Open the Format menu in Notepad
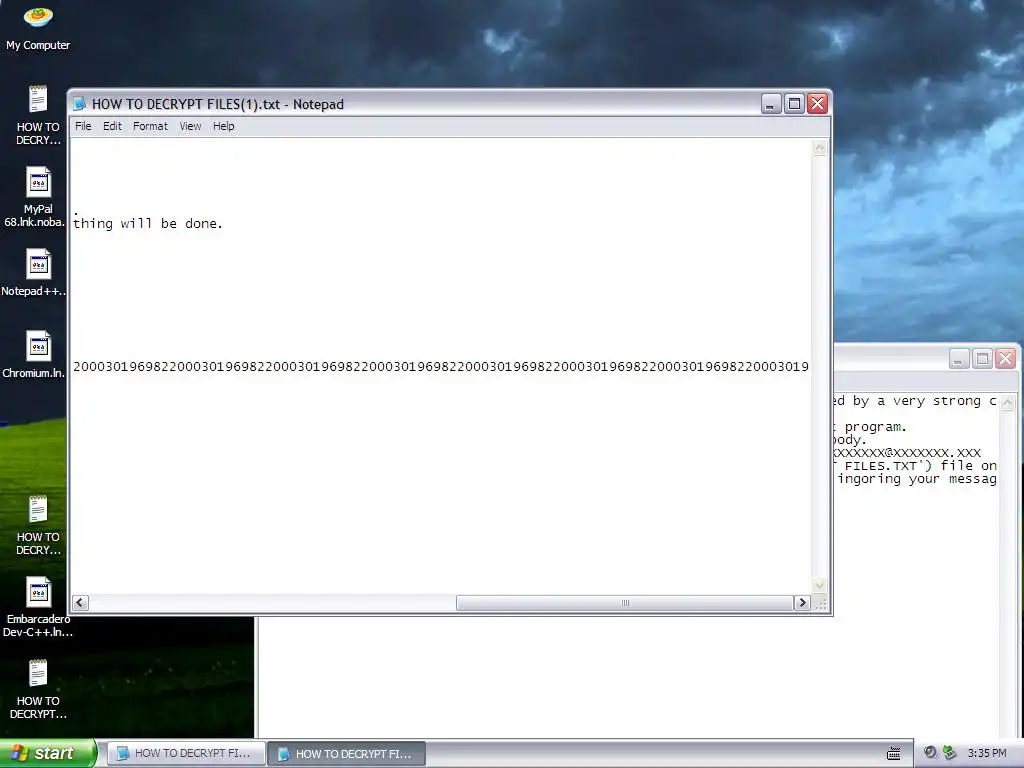The height and width of the screenshot is (768, 1024). [x=150, y=126]
